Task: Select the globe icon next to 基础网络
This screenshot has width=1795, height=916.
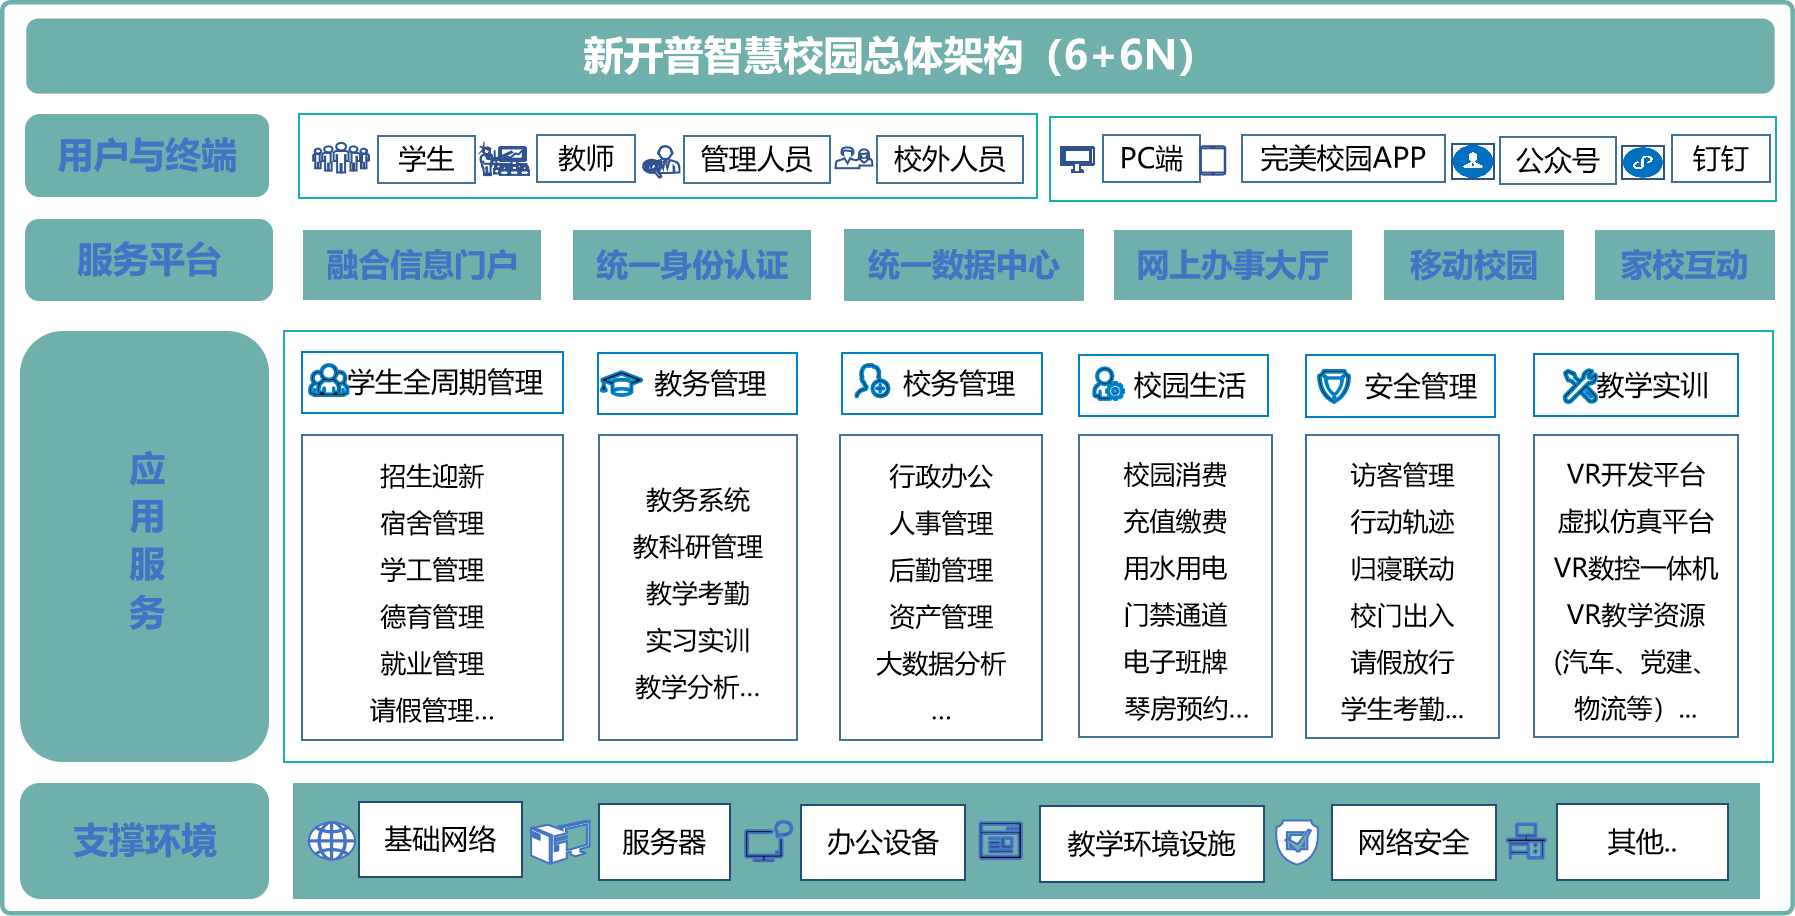Action: (330, 841)
